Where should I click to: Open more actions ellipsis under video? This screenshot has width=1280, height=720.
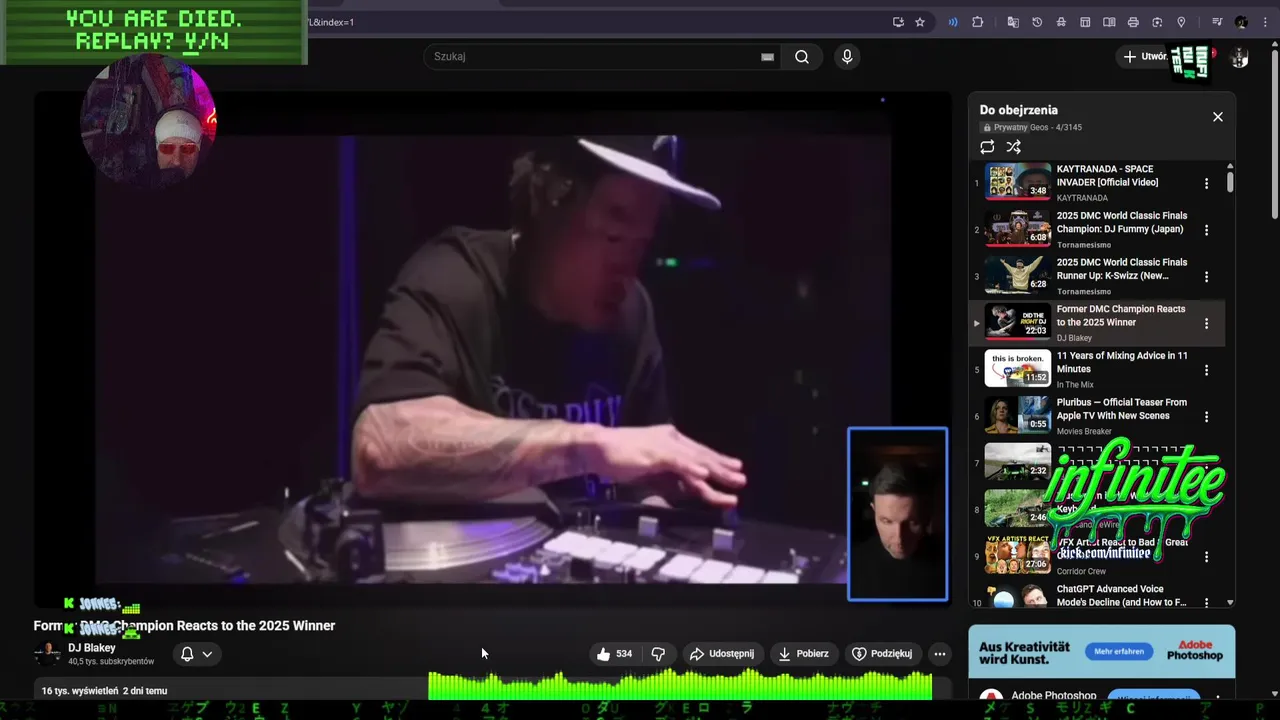tap(939, 654)
